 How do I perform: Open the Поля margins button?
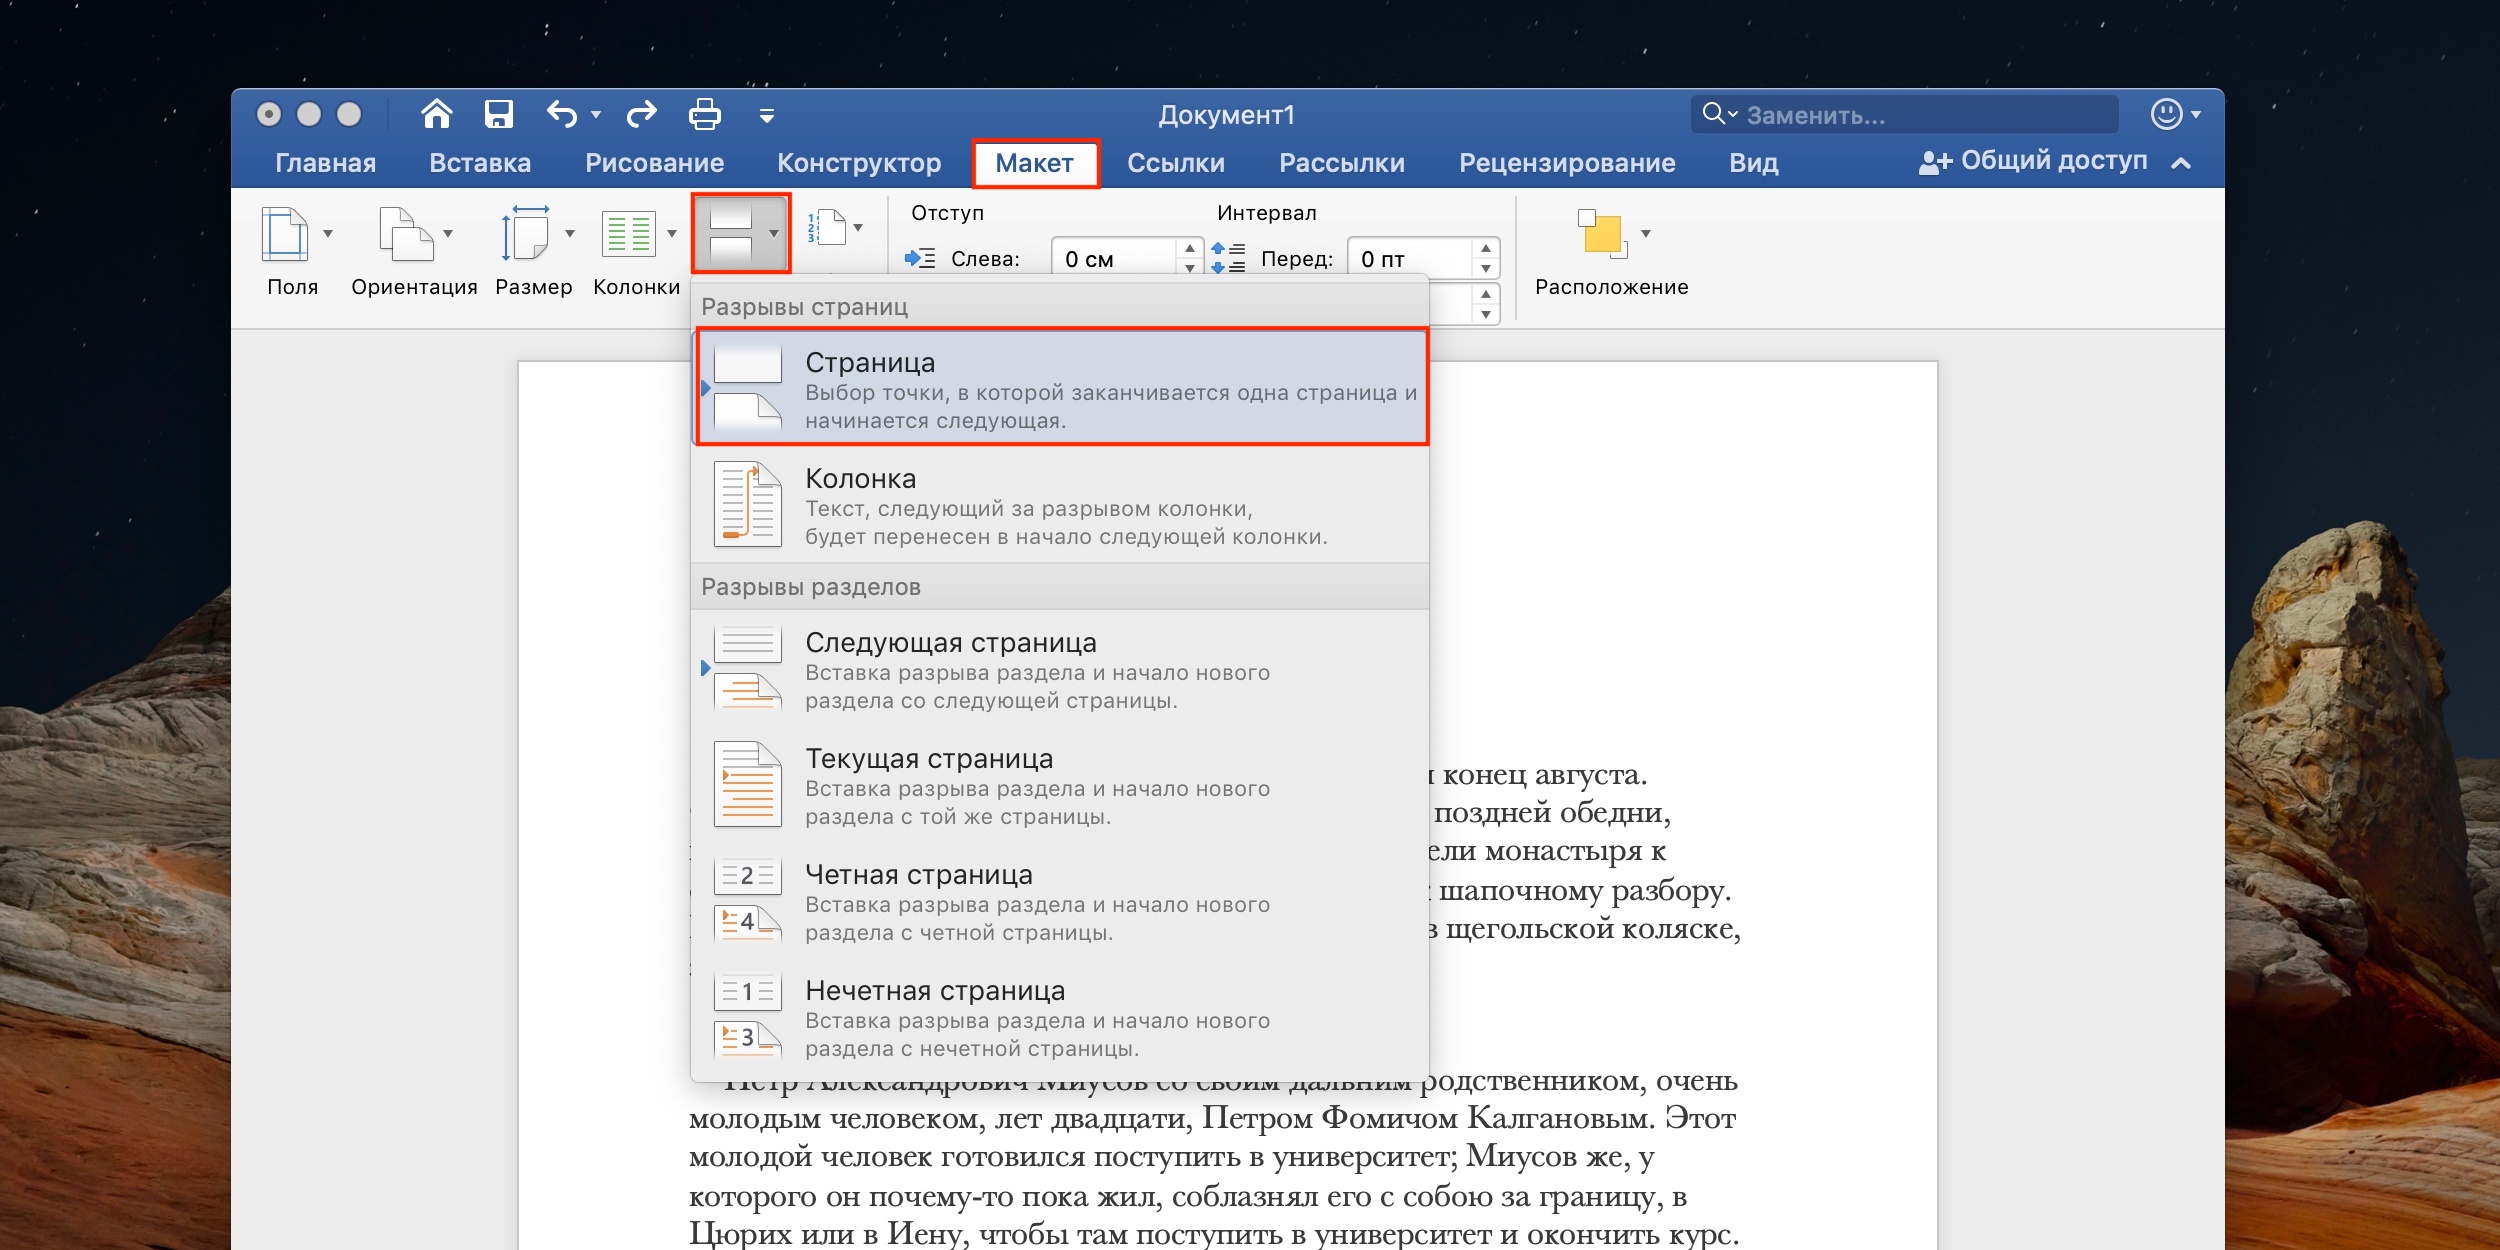(286, 233)
